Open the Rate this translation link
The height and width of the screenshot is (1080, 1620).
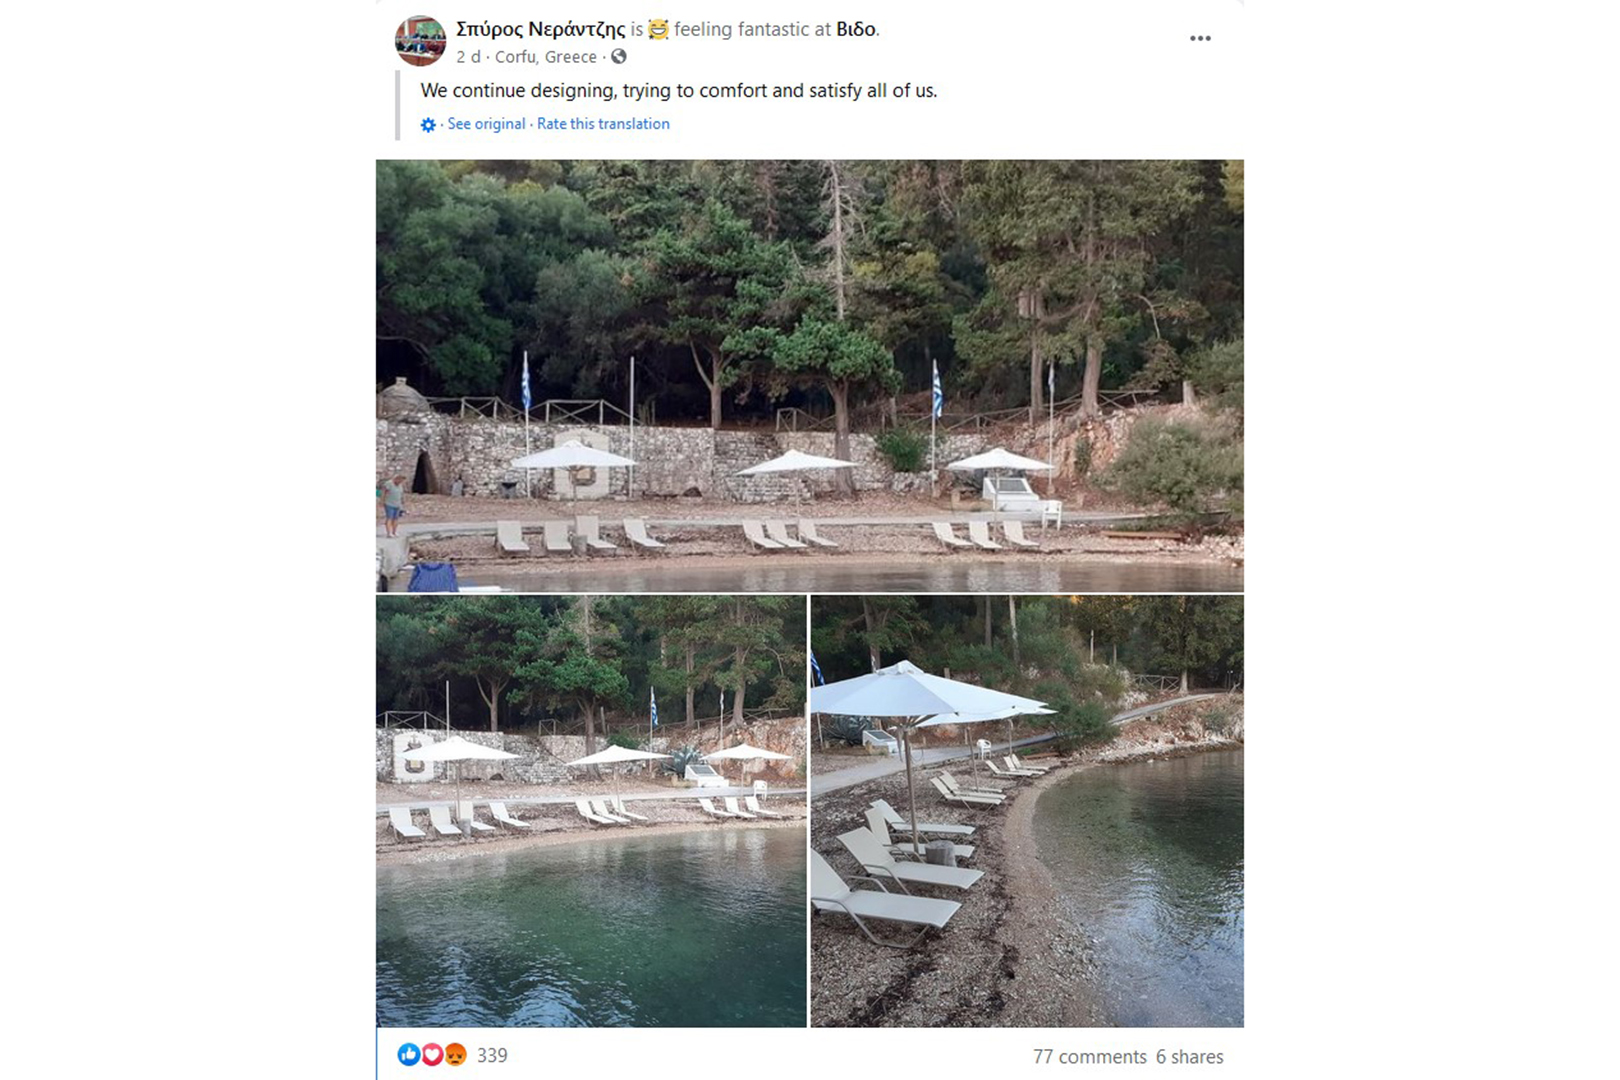[602, 123]
